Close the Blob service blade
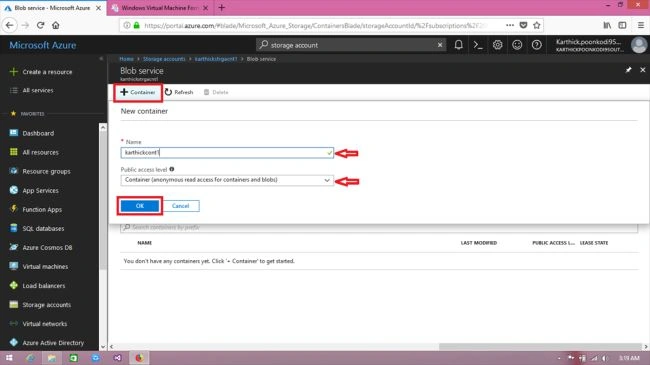 [643, 70]
